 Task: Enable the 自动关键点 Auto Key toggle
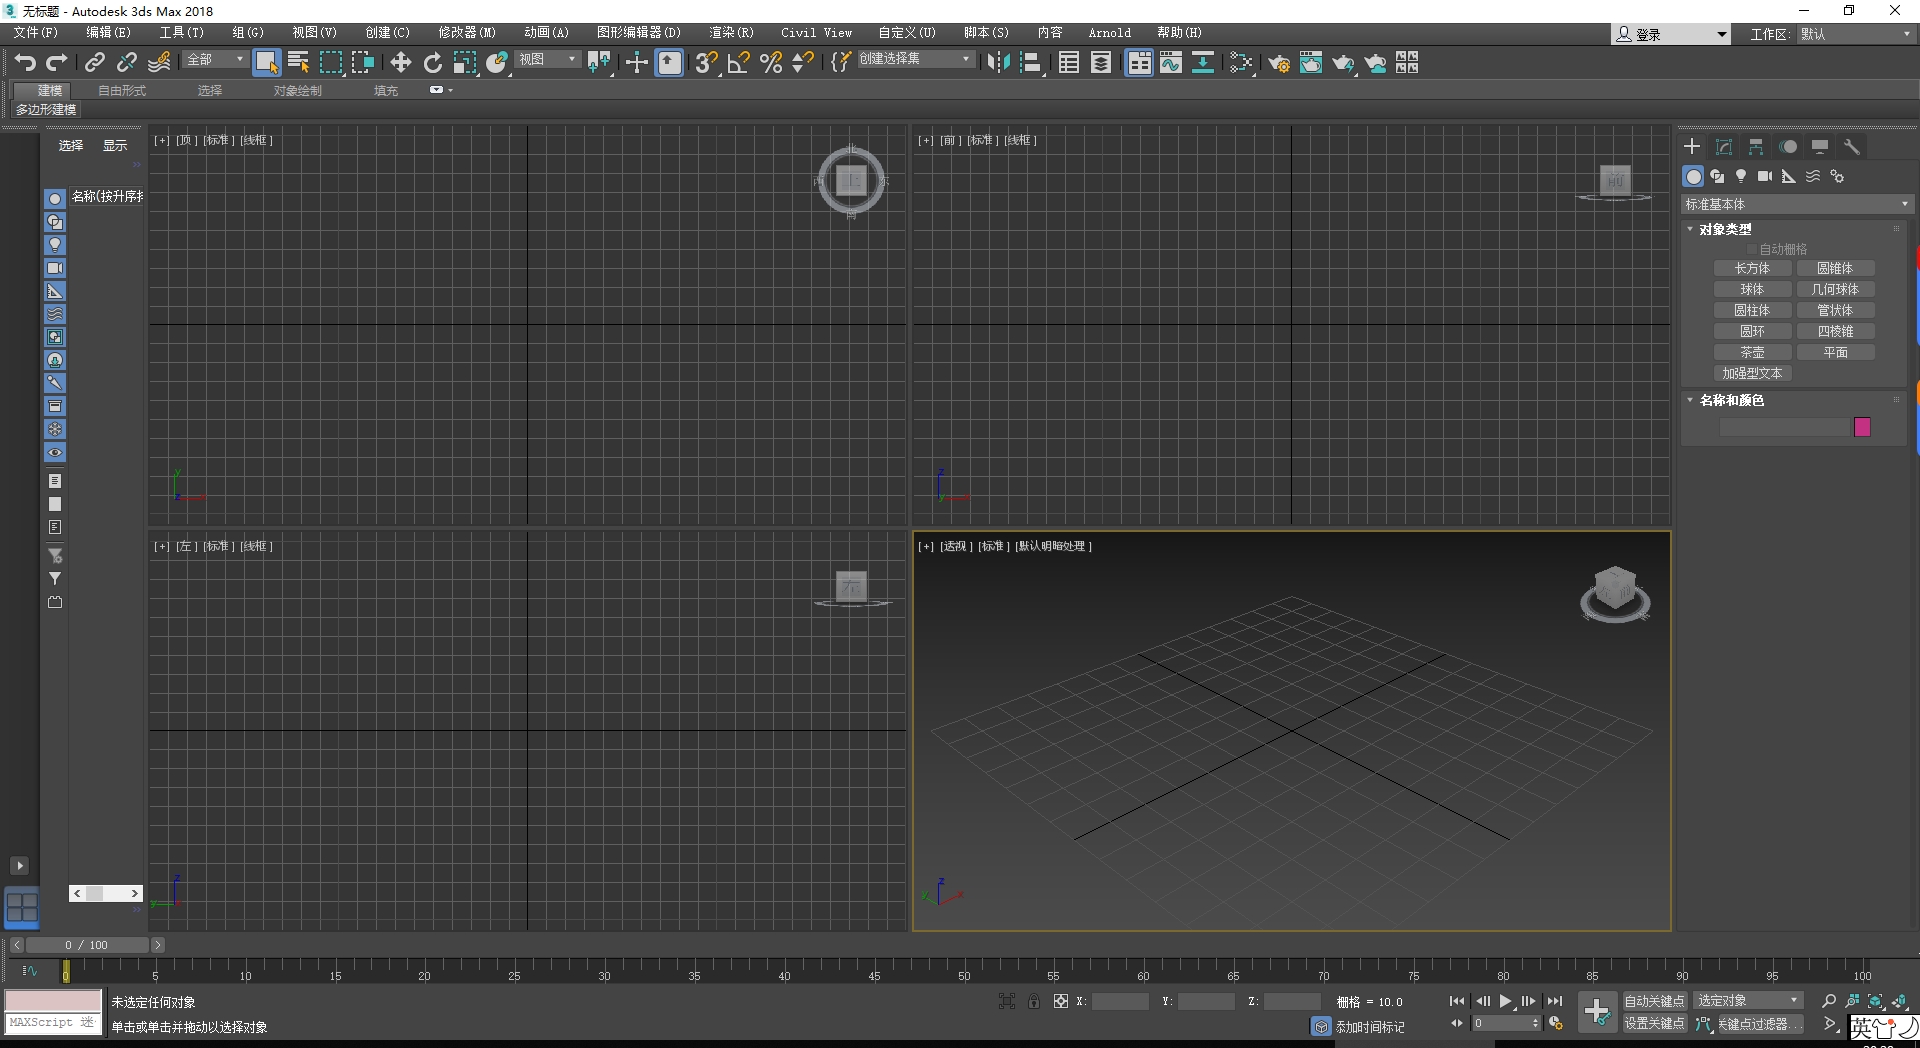point(1654,1000)
